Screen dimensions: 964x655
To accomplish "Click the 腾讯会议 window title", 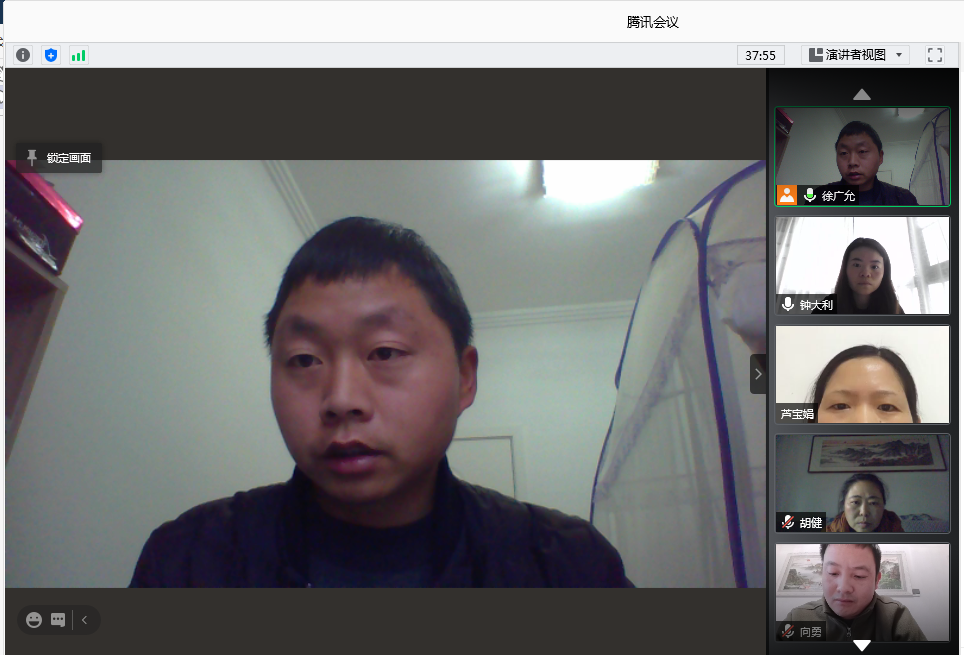I will (652, 22).
